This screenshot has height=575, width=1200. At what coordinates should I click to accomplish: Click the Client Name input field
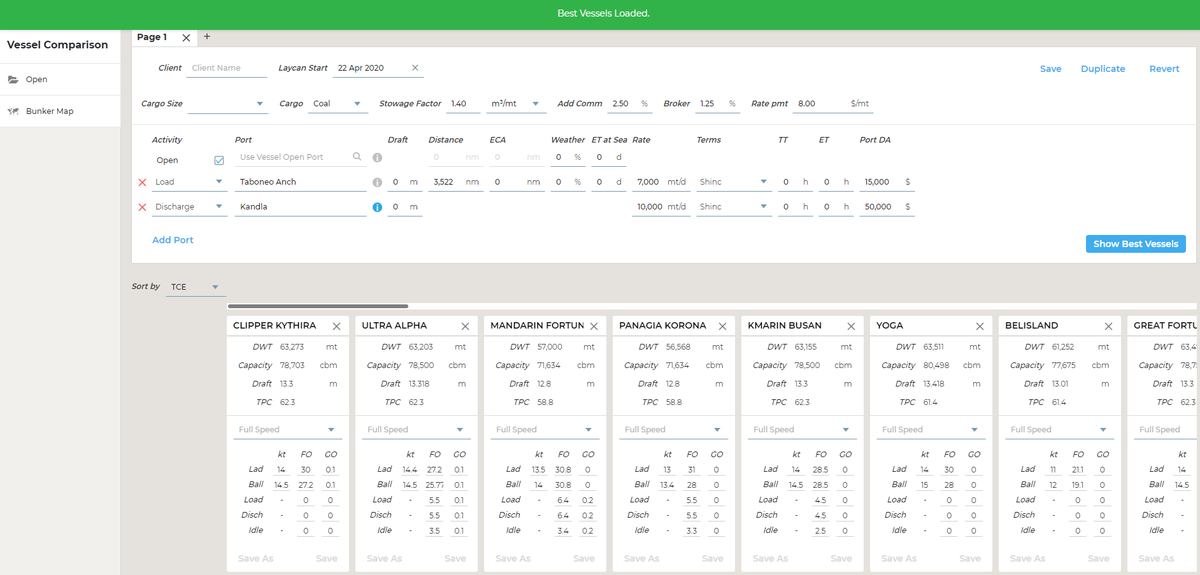coord(227,68)
